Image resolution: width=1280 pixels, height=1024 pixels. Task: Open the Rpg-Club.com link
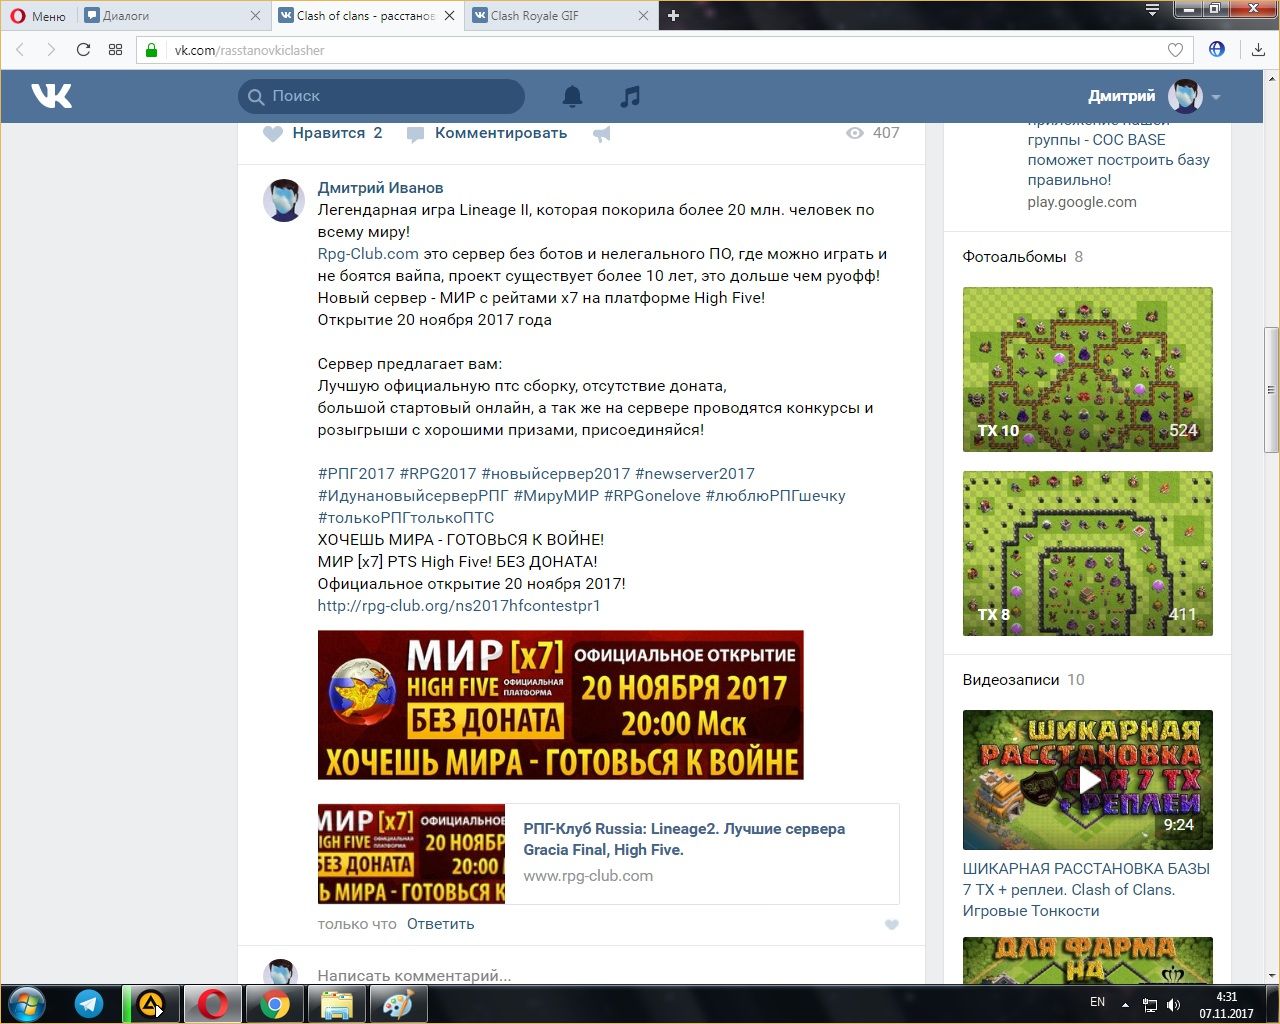[x=368, y=254]
